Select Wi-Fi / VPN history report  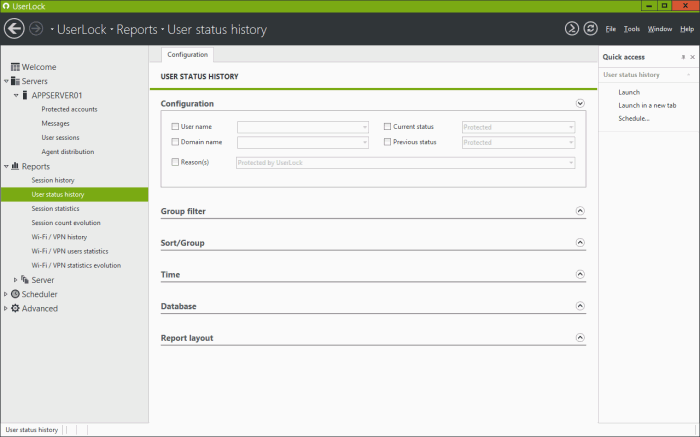pos(59,237)
